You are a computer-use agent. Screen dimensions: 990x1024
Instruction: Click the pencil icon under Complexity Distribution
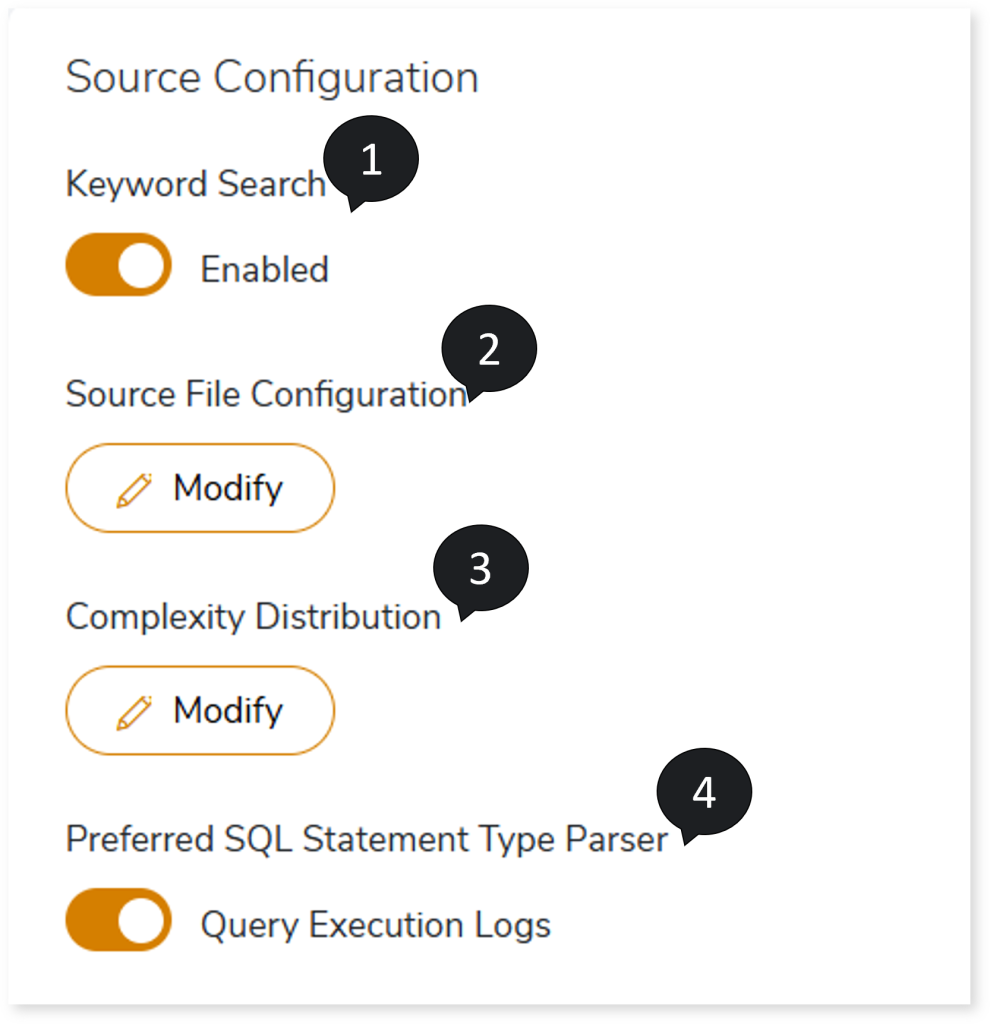click(134, 712)
